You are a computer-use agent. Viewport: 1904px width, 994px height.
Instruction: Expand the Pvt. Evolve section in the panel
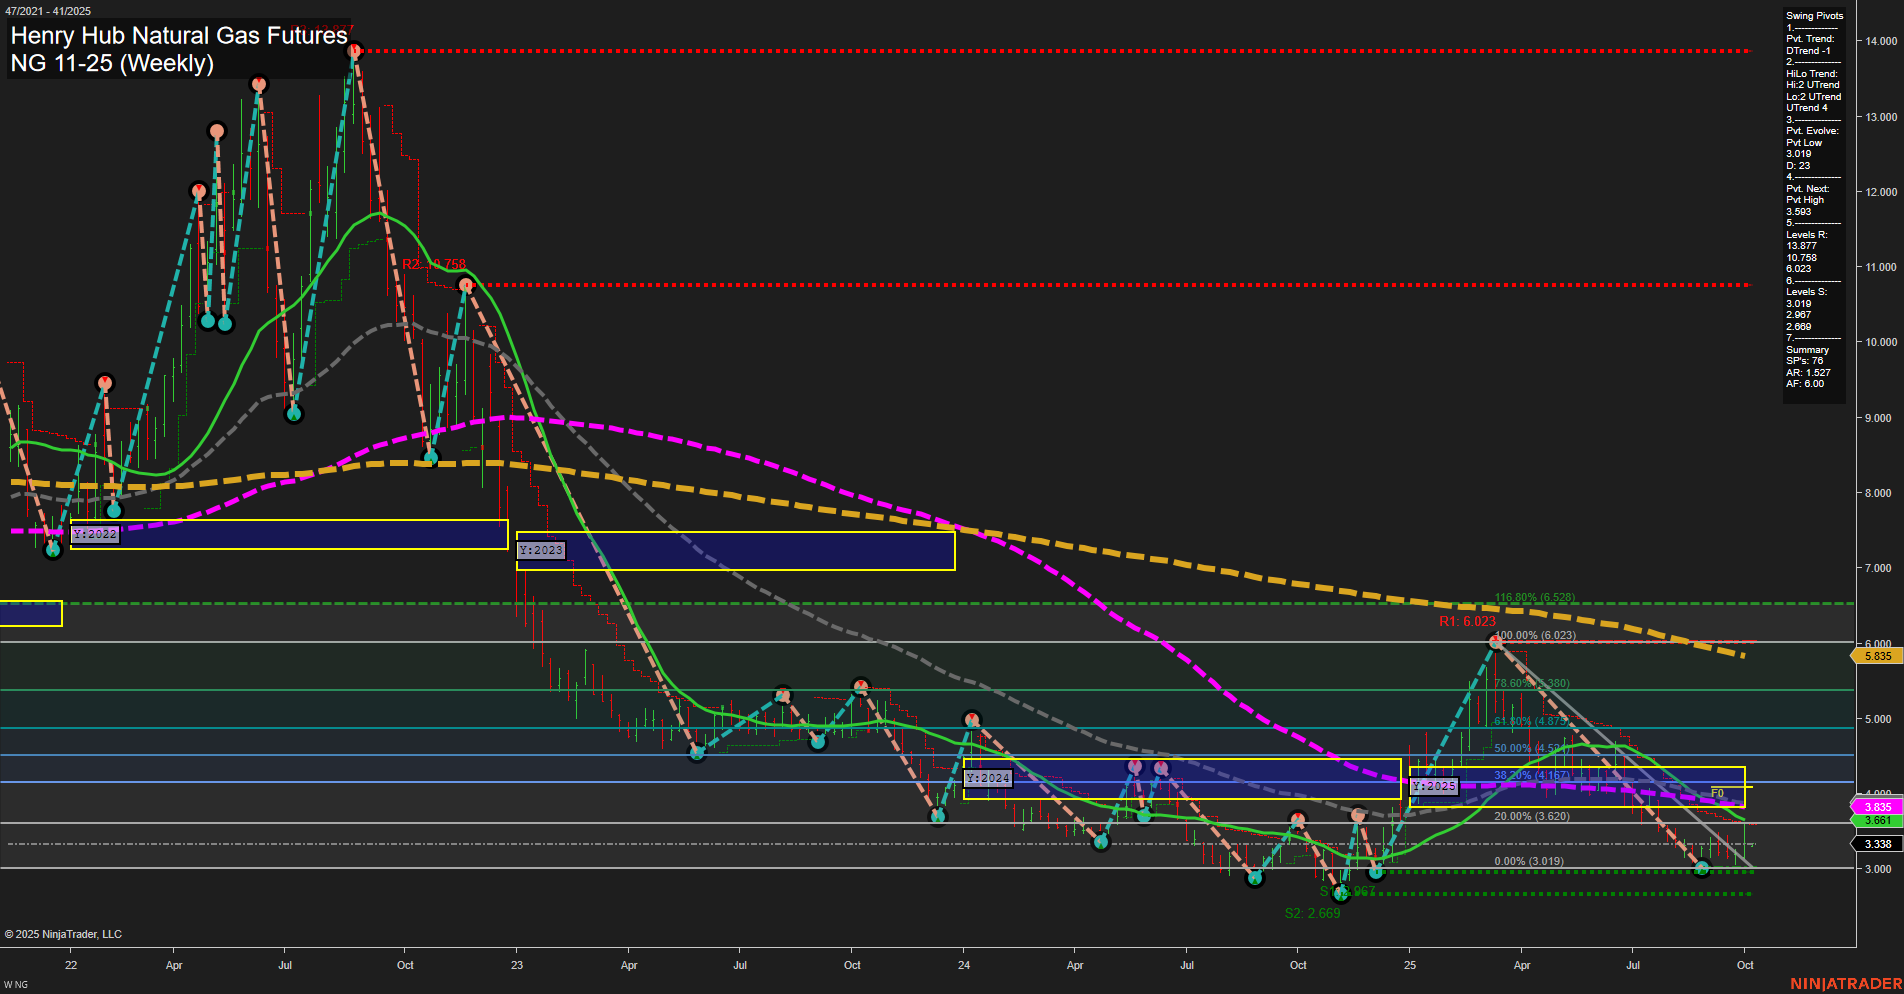click(1812, 130)
